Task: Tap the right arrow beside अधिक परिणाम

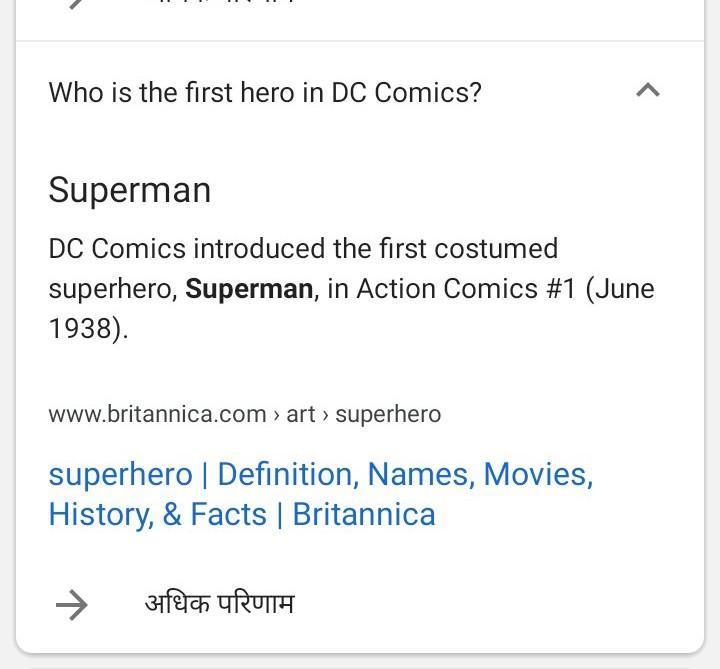Action: (x=71, y=604)
